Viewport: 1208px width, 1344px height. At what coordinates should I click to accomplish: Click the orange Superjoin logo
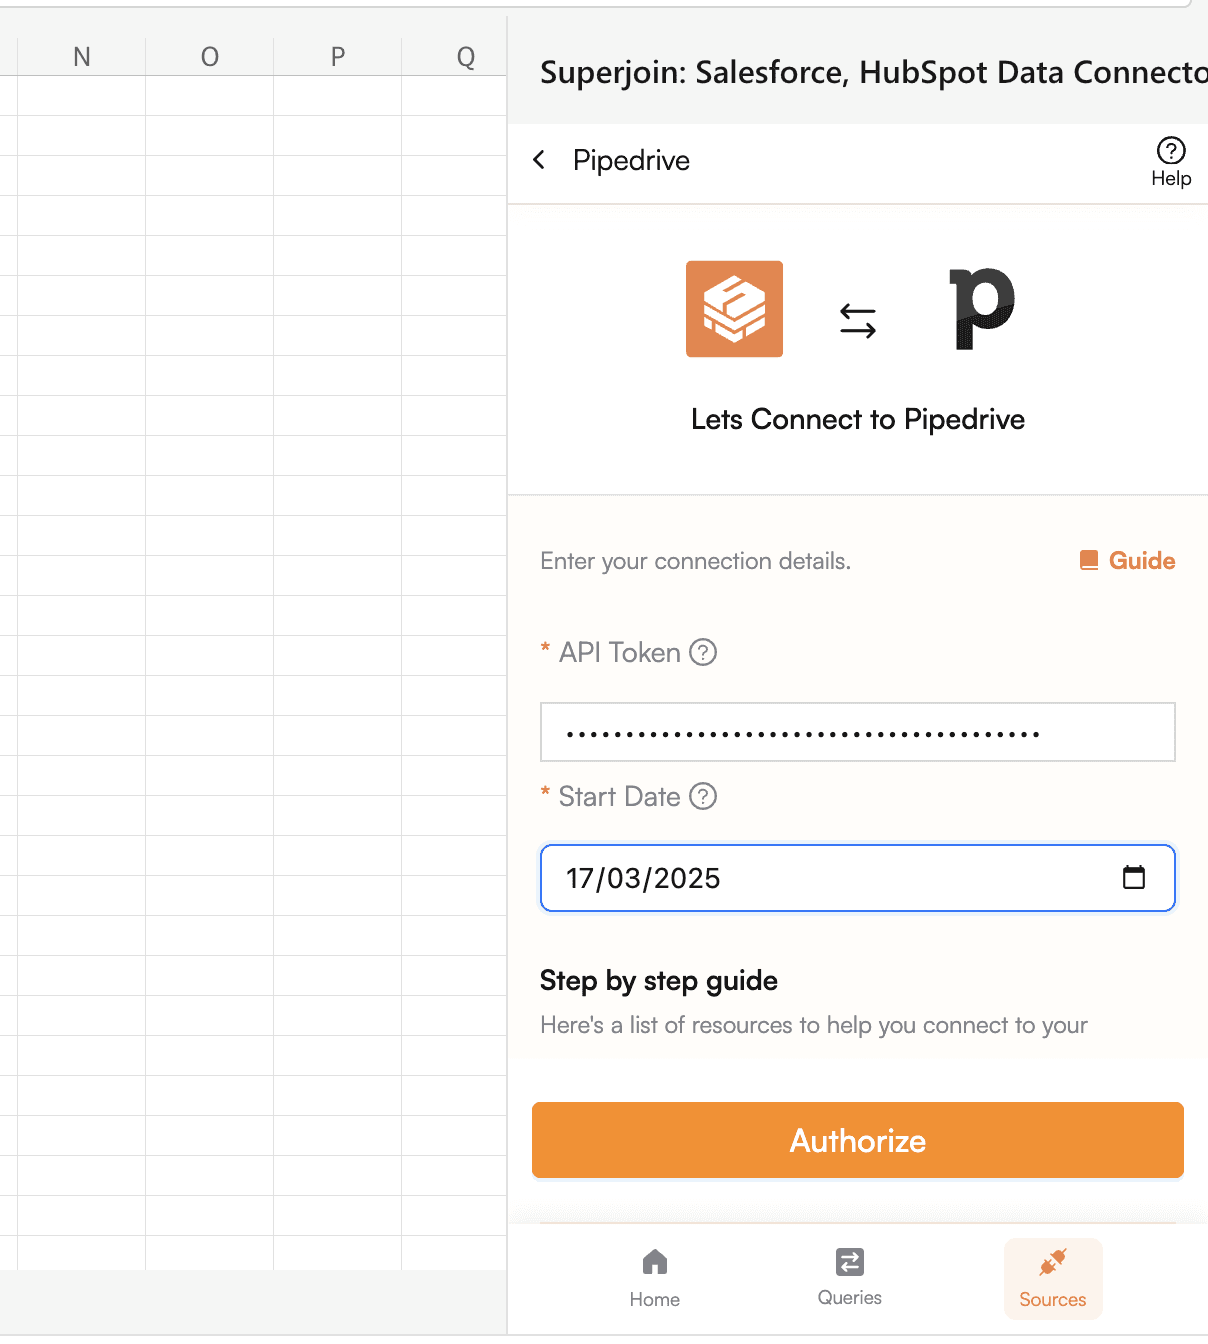(x=734, y=309)
